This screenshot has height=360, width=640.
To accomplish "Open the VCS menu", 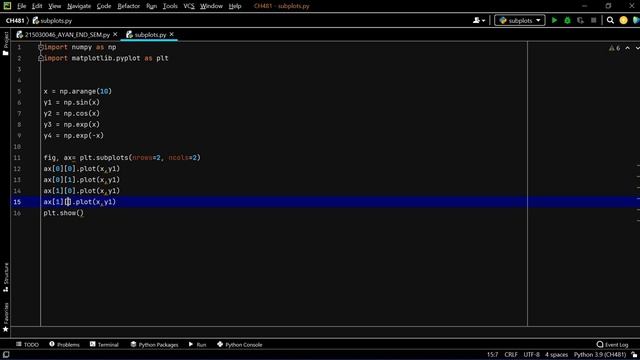I will pyautogui.click(x=189, y=6).
